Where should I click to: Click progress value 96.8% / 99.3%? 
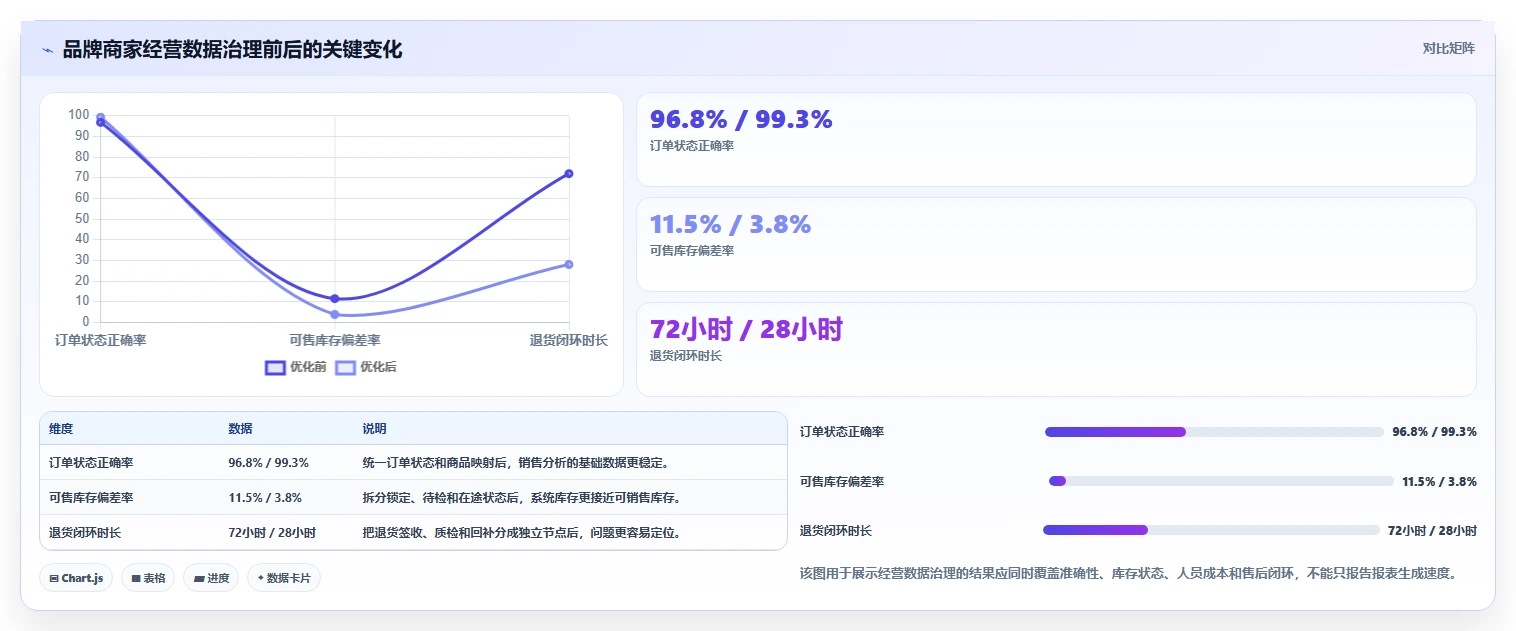[1434, 432]
